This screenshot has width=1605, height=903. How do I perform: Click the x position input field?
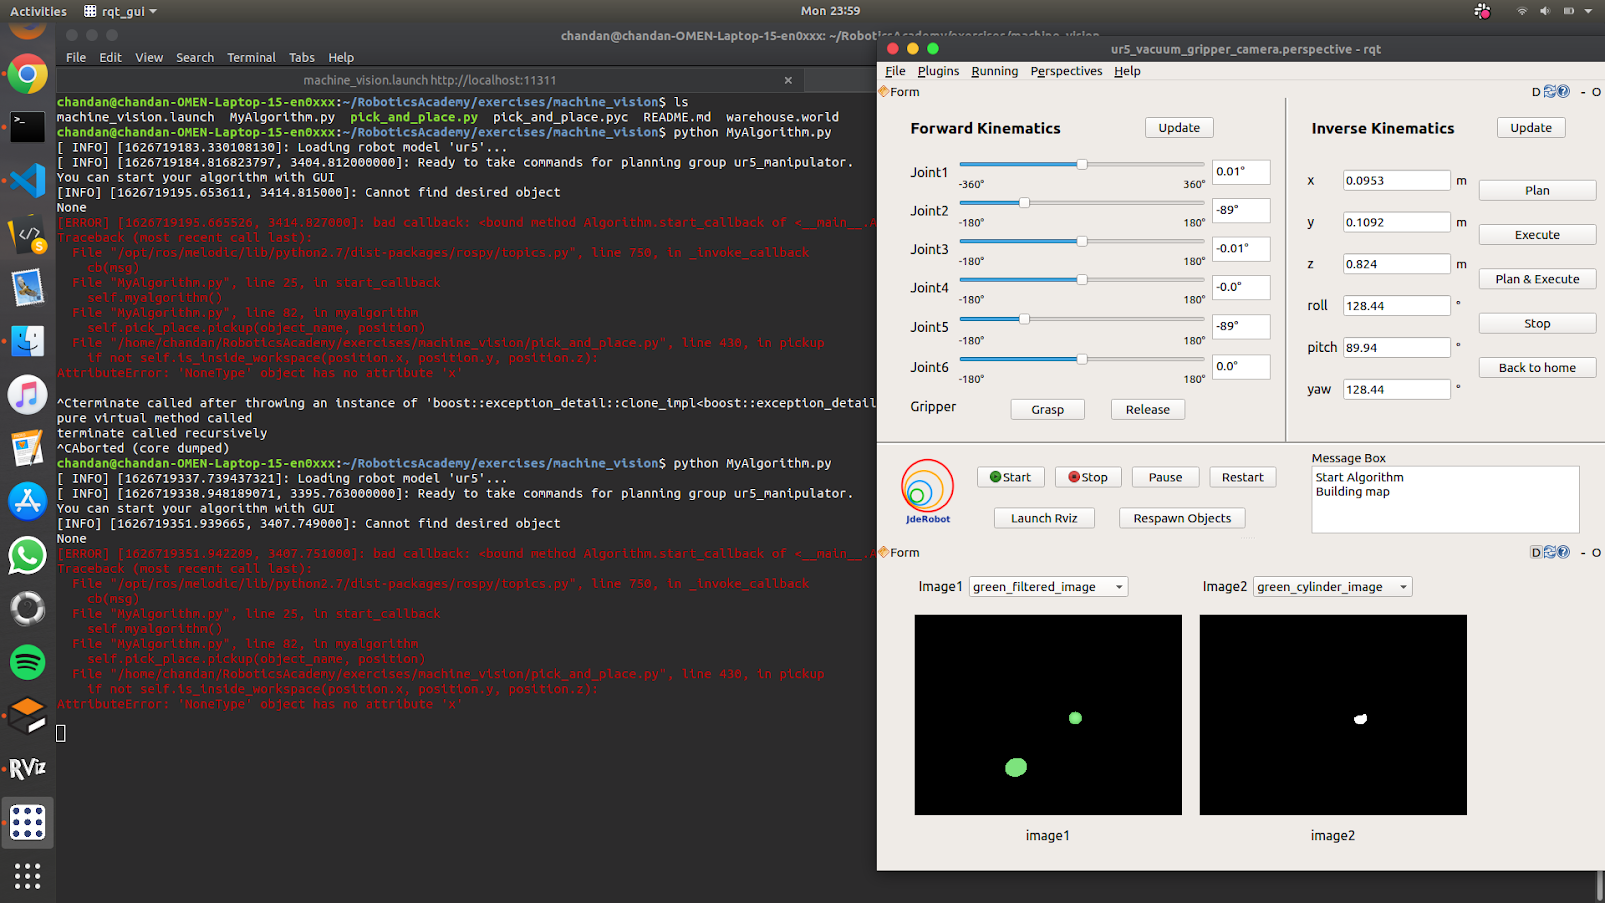pos(1395,181)
